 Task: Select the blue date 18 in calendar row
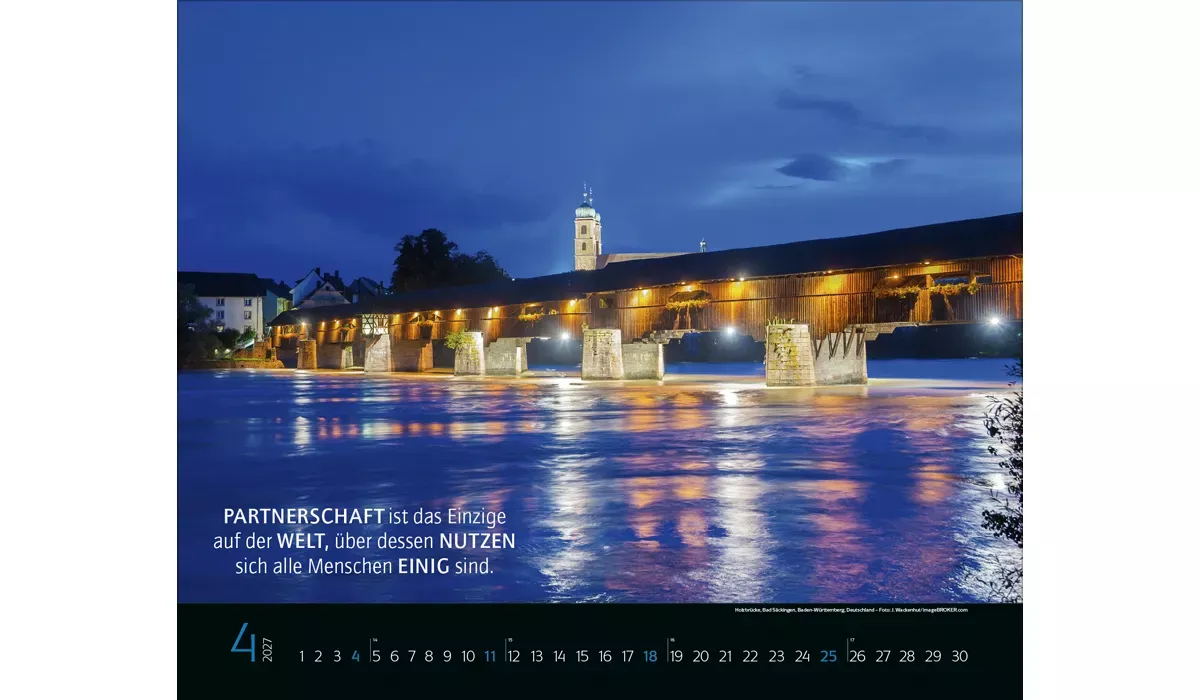pos(651,655)
